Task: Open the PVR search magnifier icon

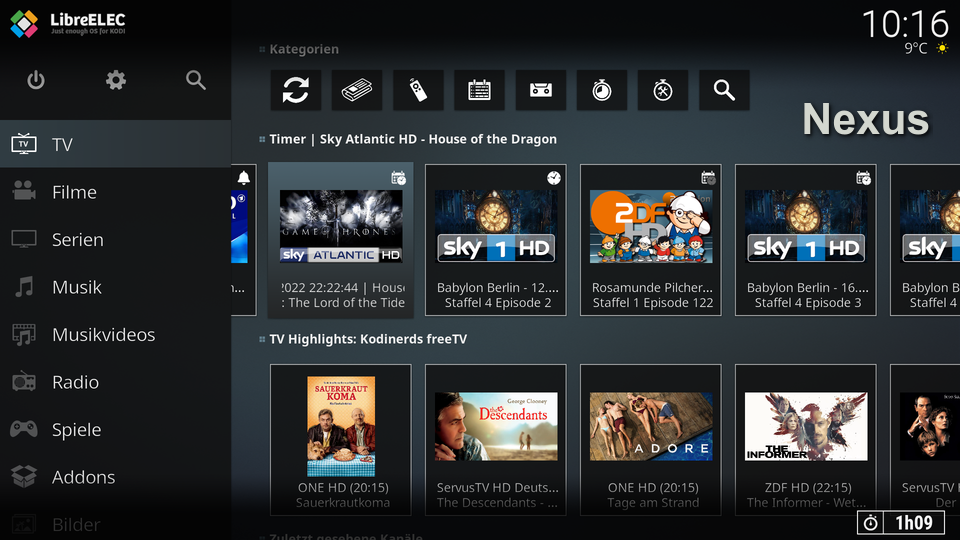Action: pyautogui.click(x=724, y=90)
